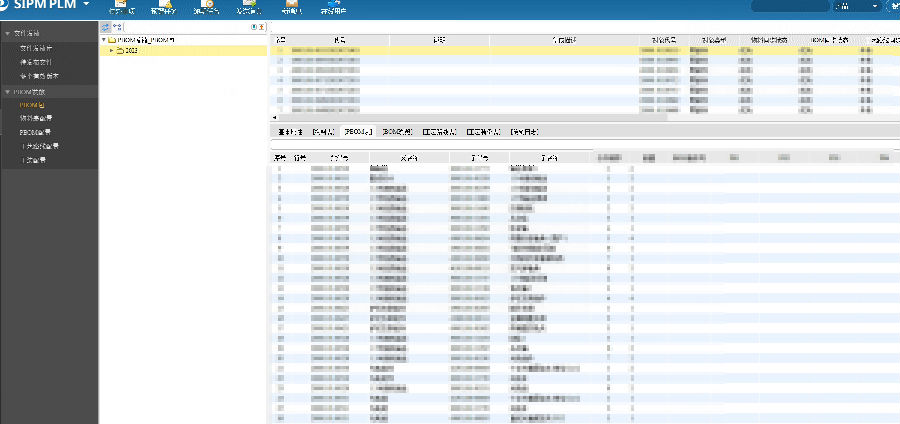Screen dimensions: 900x424
Task: Switch to the first tab in detail panel
Action: point(290,131)
